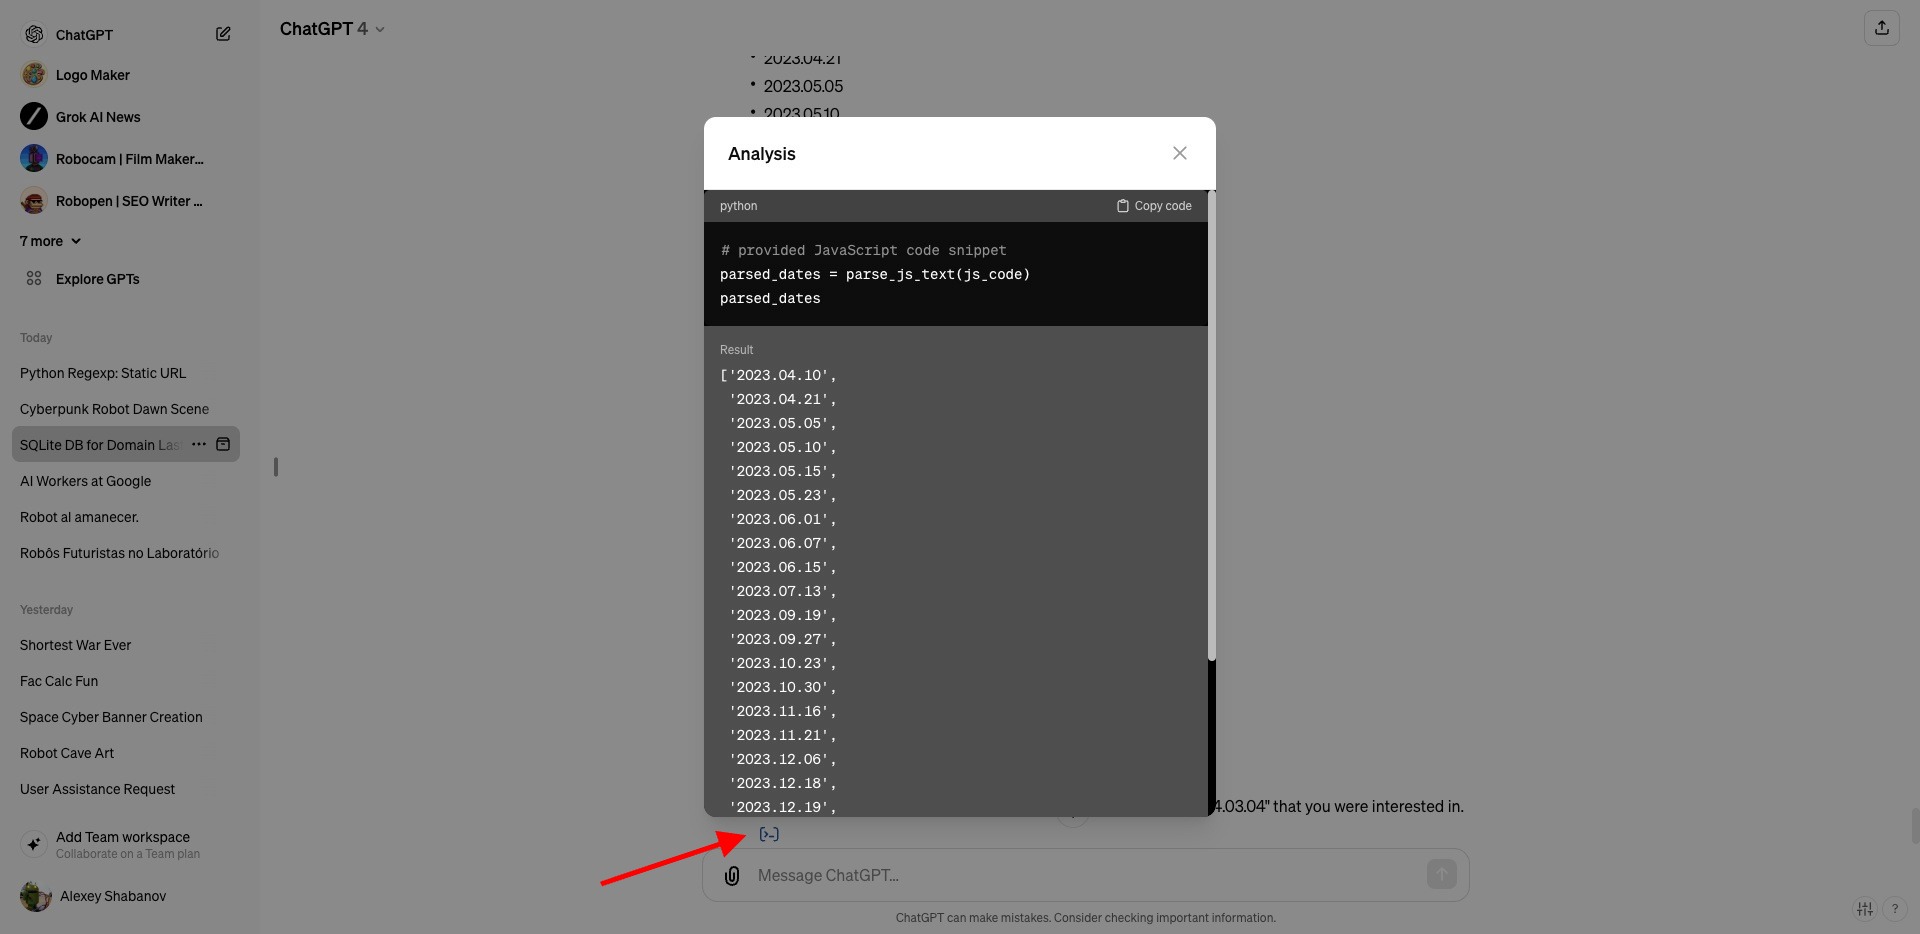Image resolution: width=1920 pixels, height=934 pixels.
Task: Click the clipboard icon beside Copy code
Action: [x=1123, y=206]
